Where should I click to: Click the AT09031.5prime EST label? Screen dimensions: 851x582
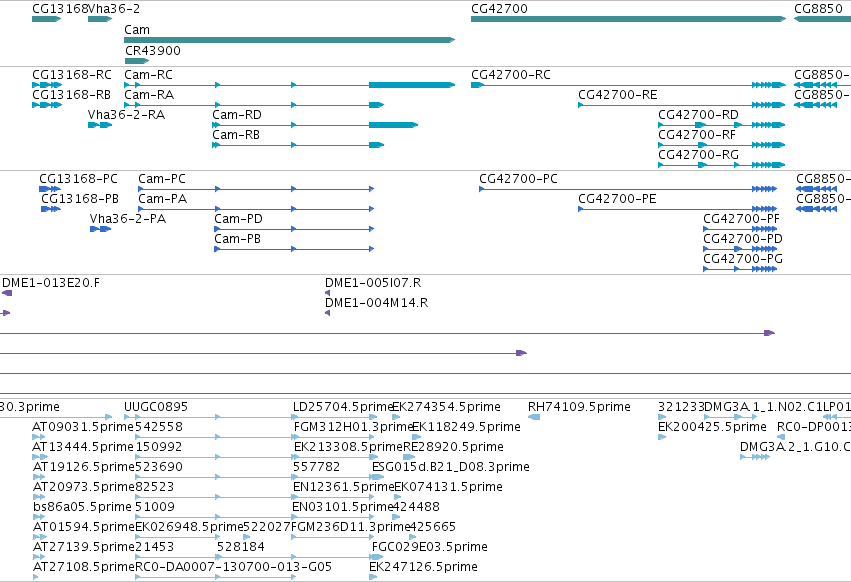pos(83,427)
